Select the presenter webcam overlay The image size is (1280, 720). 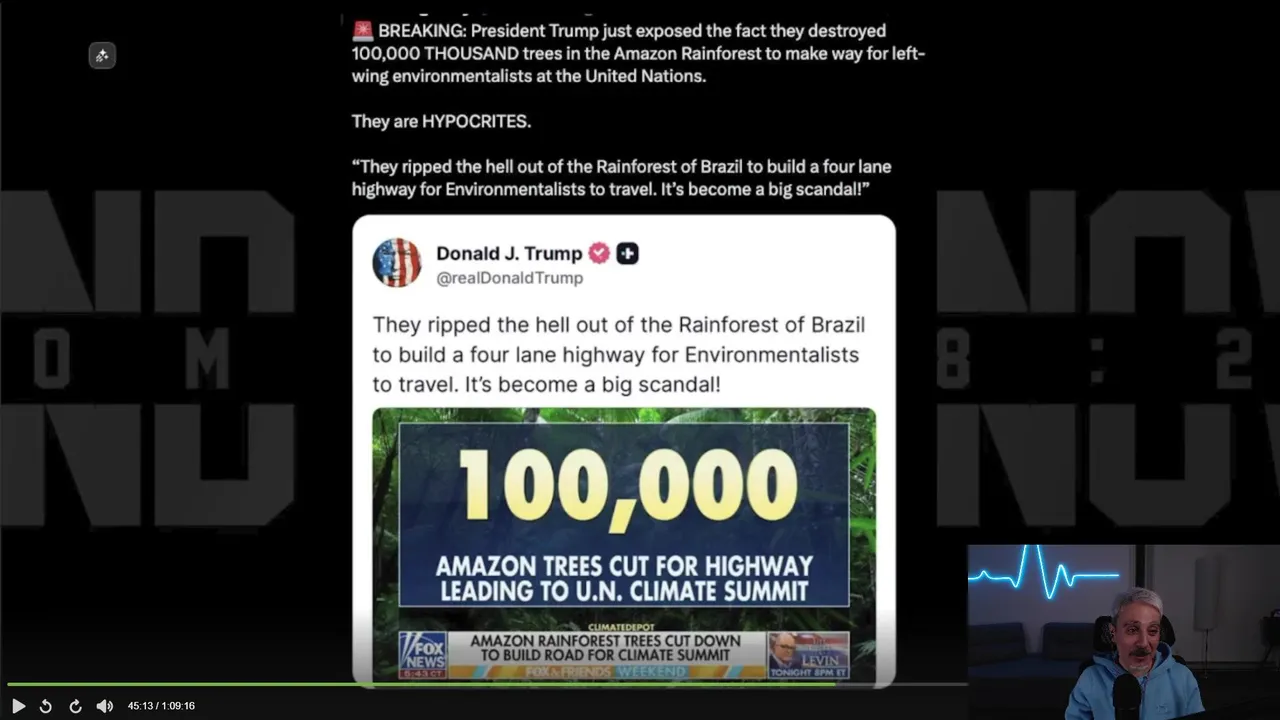click(1124, 632)
